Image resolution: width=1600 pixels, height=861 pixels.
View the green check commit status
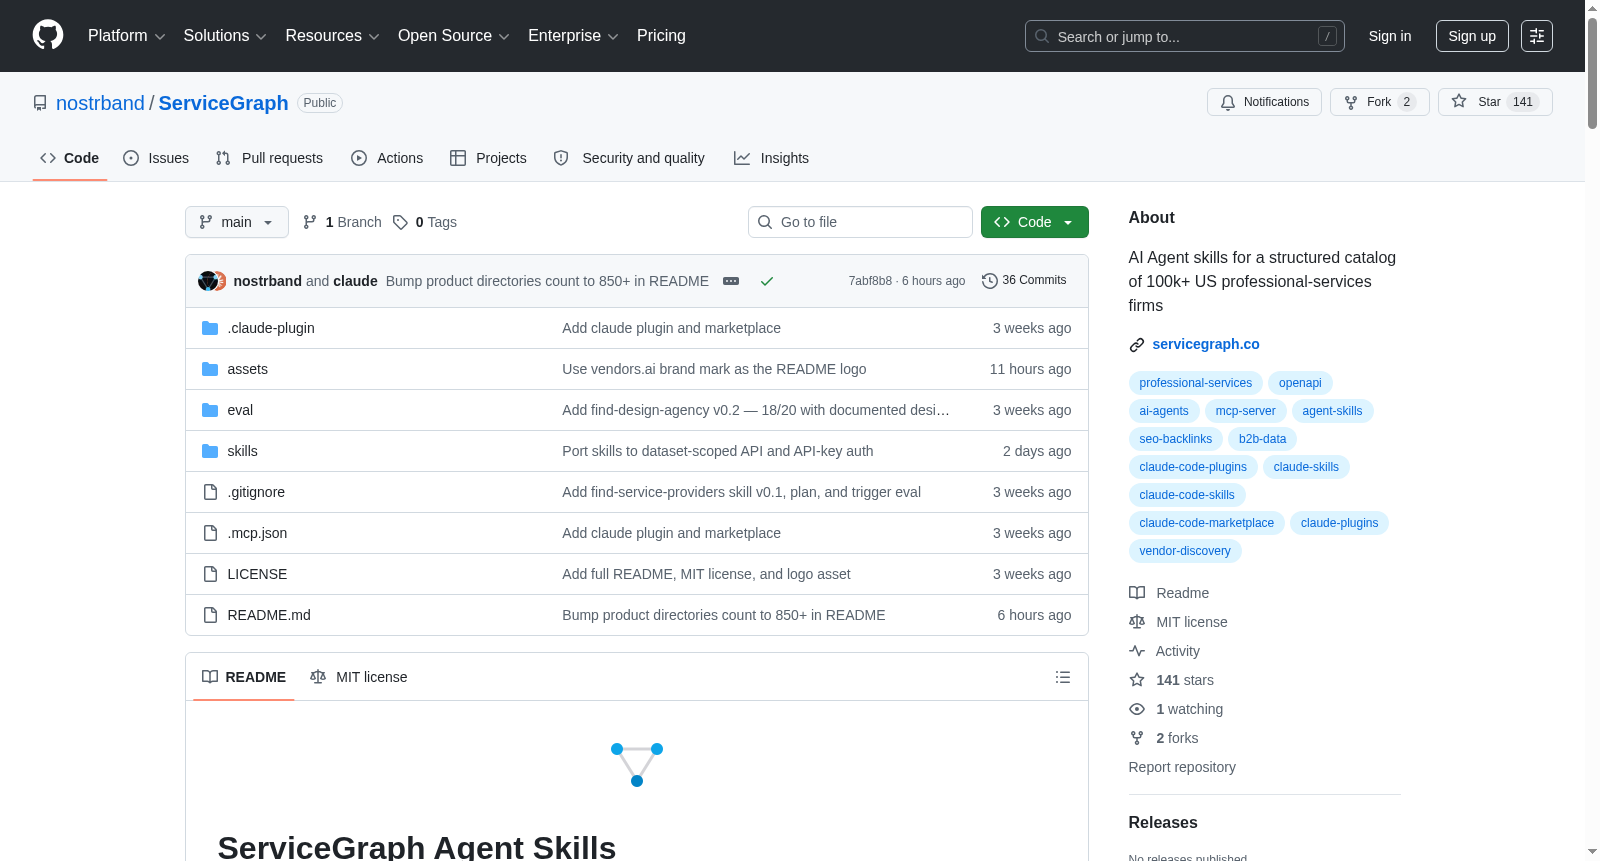tap(767, 281)
